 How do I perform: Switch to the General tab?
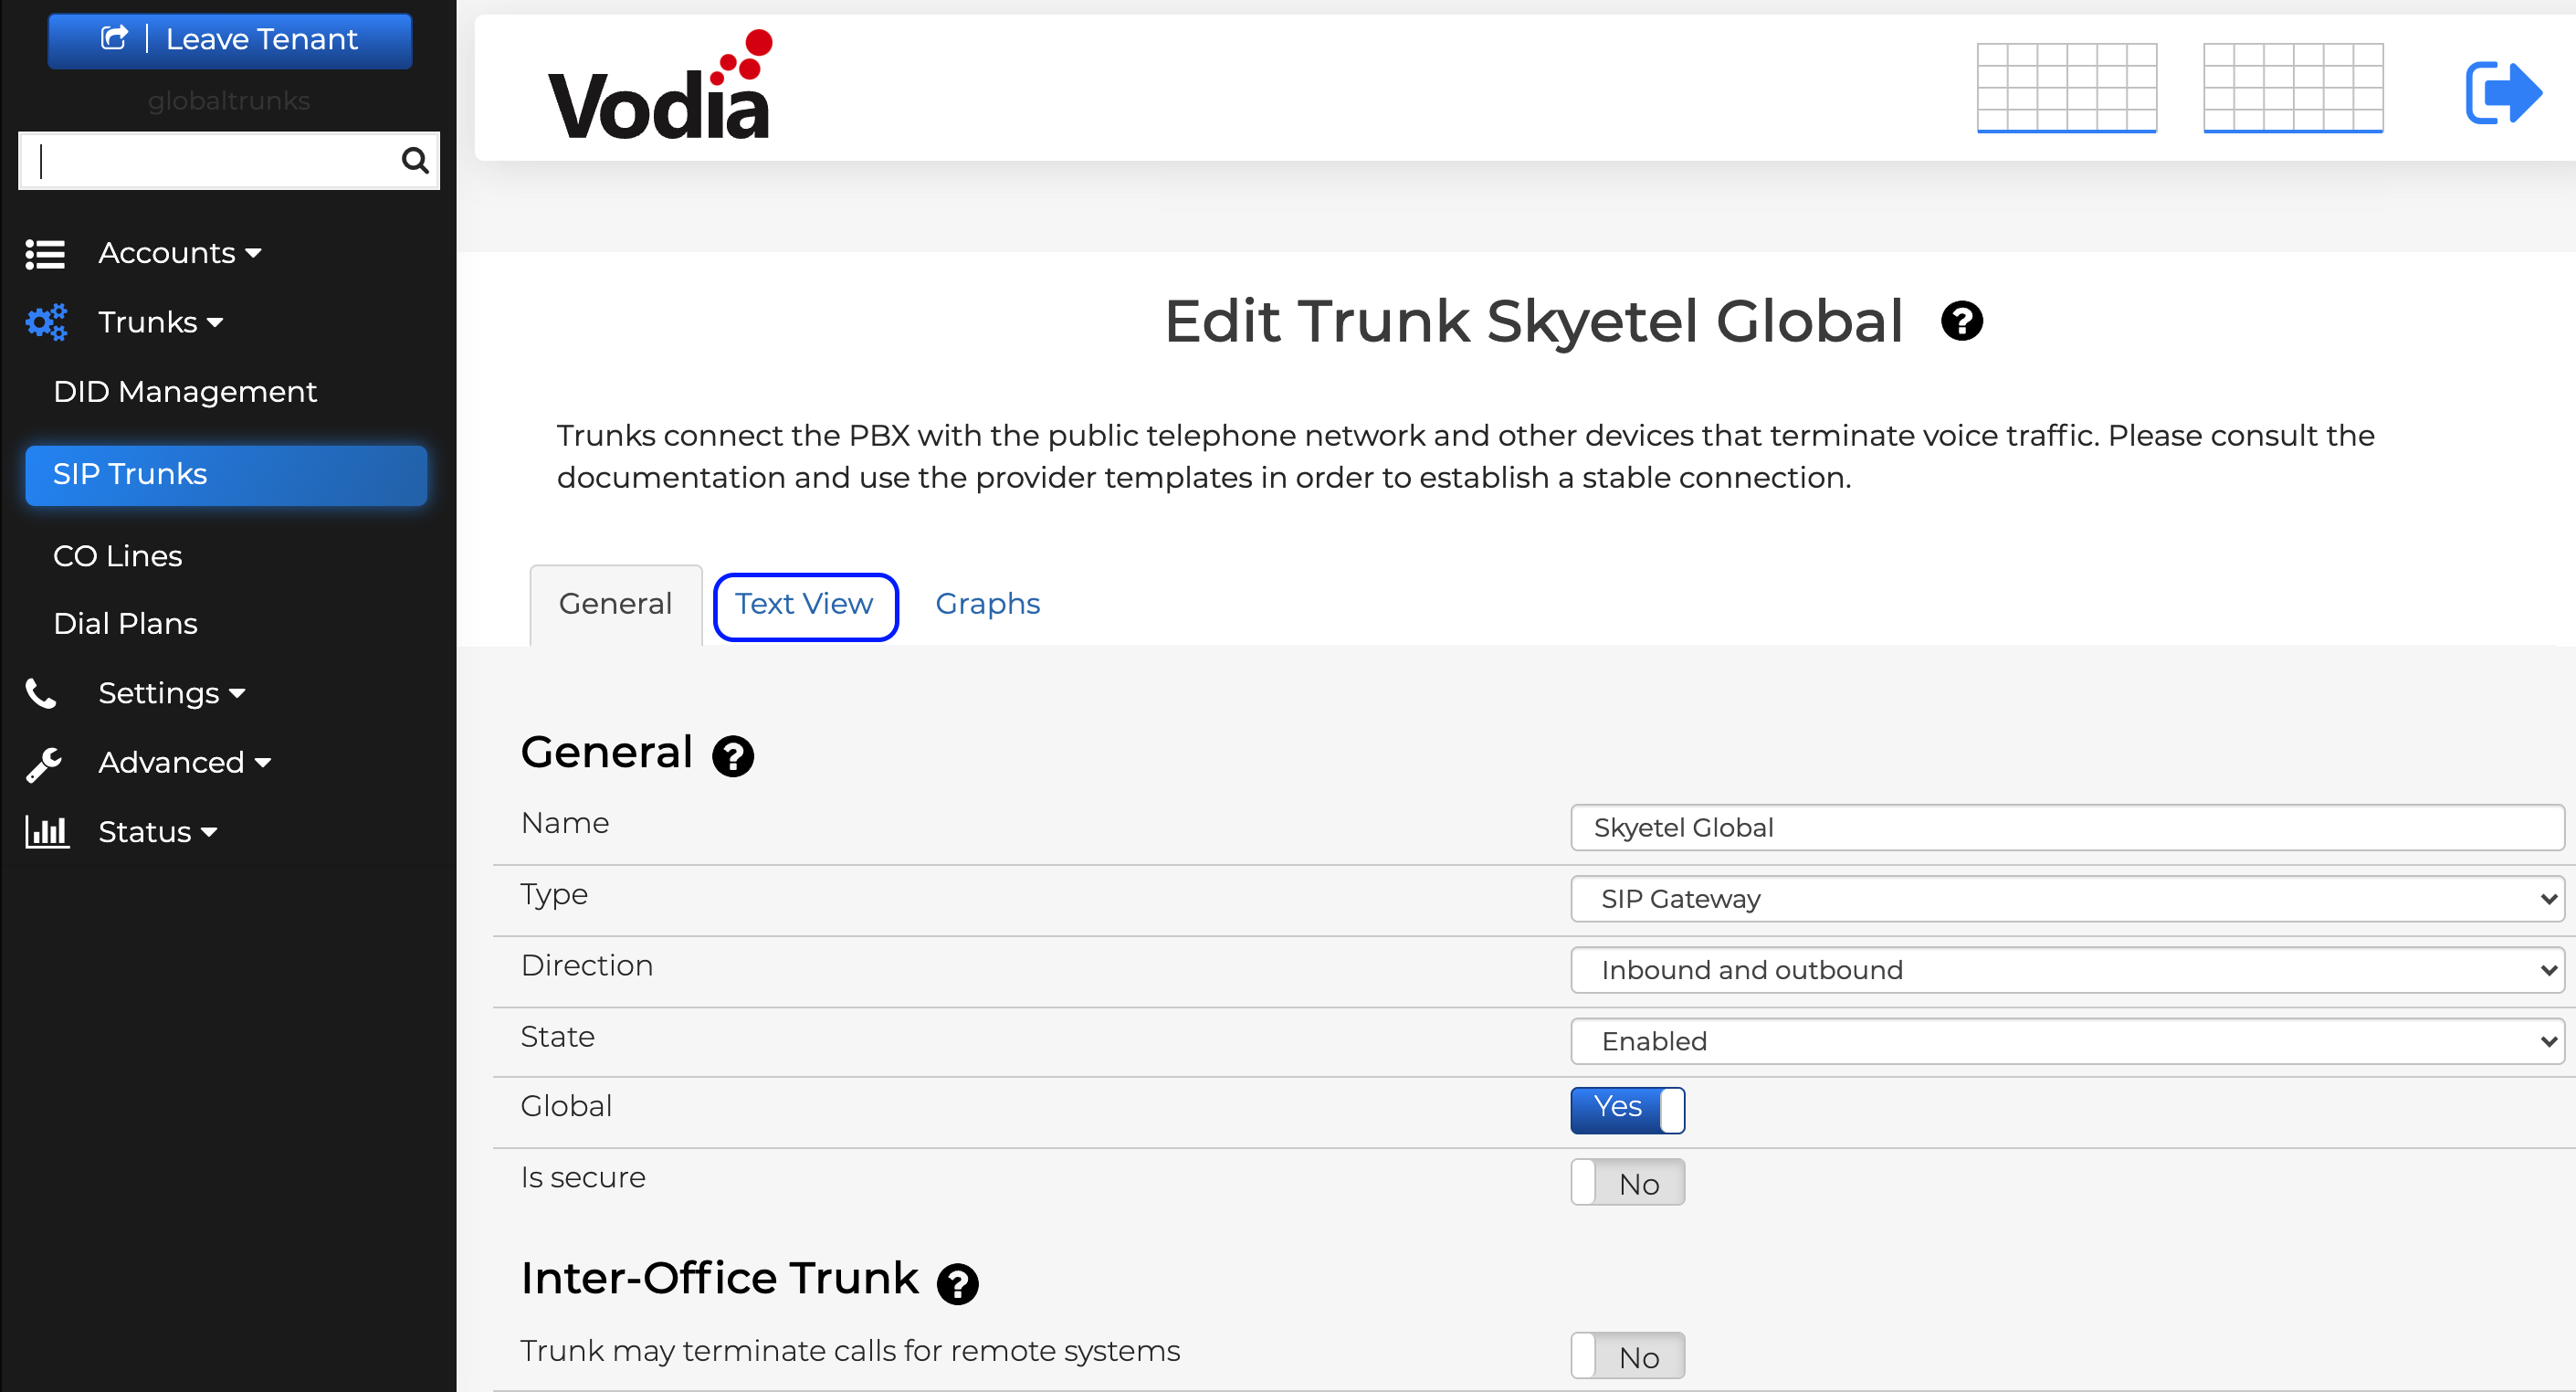615,604
